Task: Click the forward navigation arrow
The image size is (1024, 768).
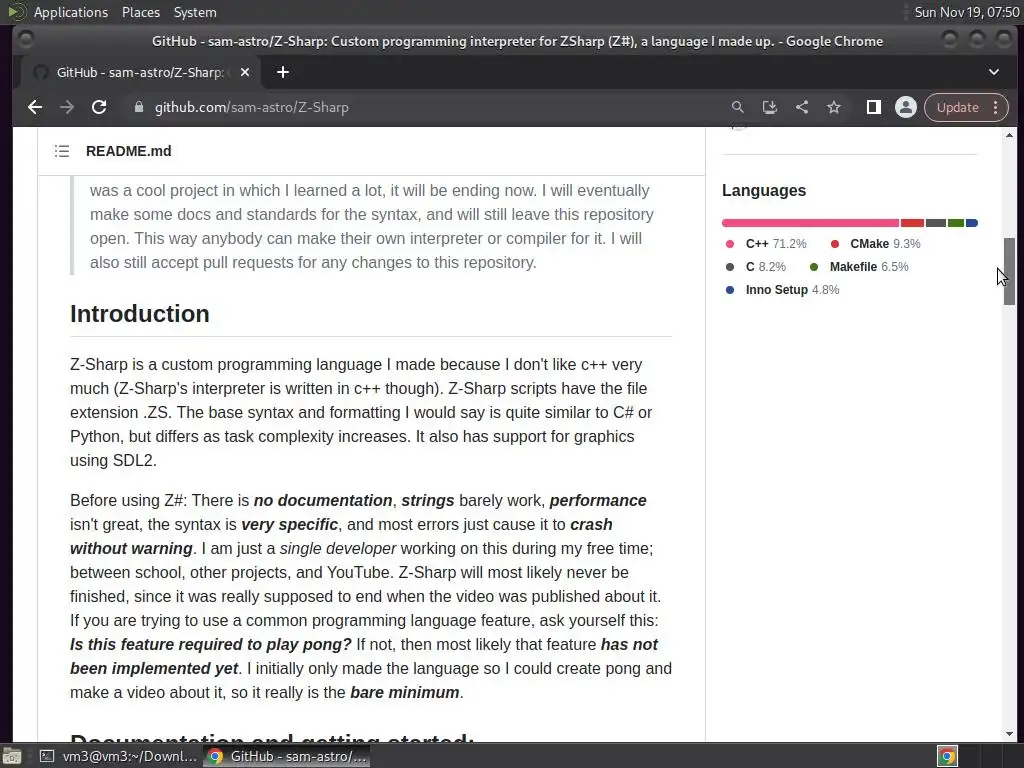Action: [x=67, y=107]
